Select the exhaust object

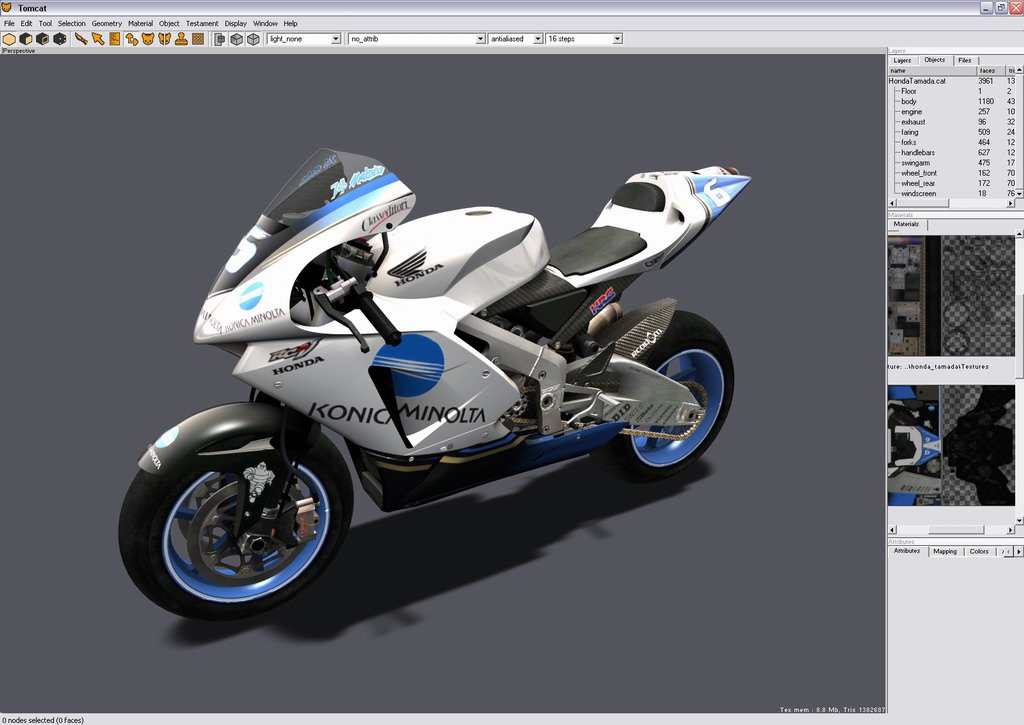click(913, 122)
